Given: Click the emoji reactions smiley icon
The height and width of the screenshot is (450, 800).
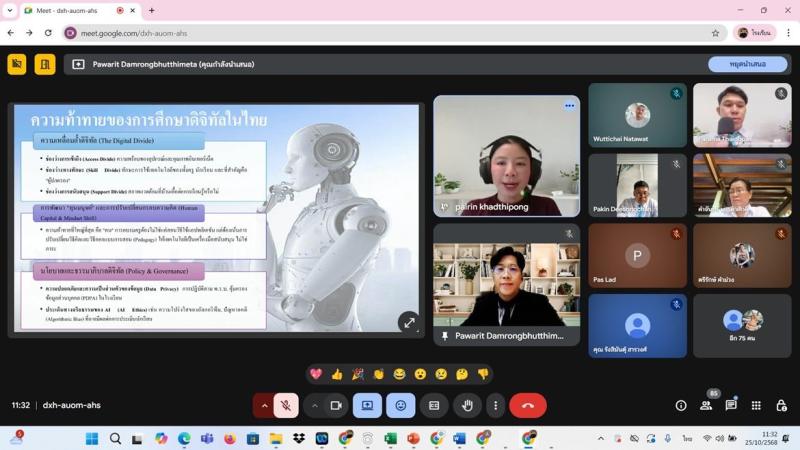Looking at the screenshot, I should point(401,405).
